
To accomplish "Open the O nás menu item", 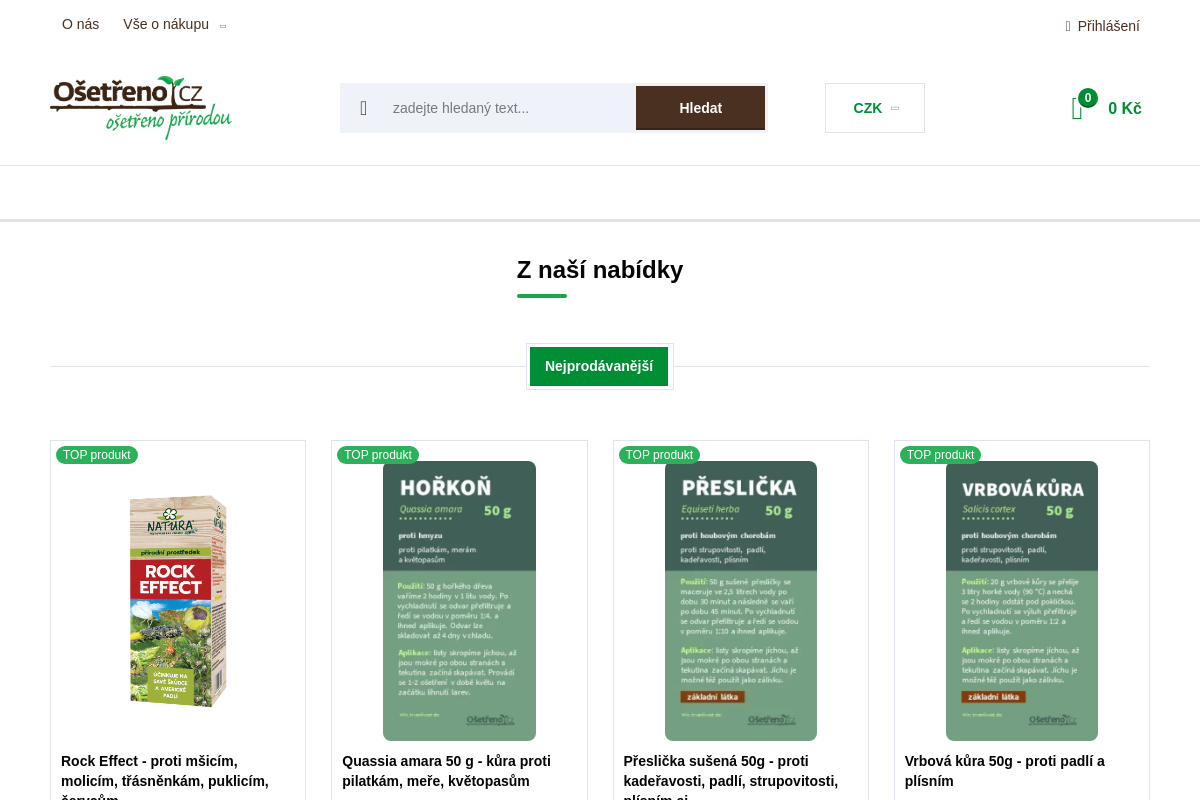I will pos(80,24).
